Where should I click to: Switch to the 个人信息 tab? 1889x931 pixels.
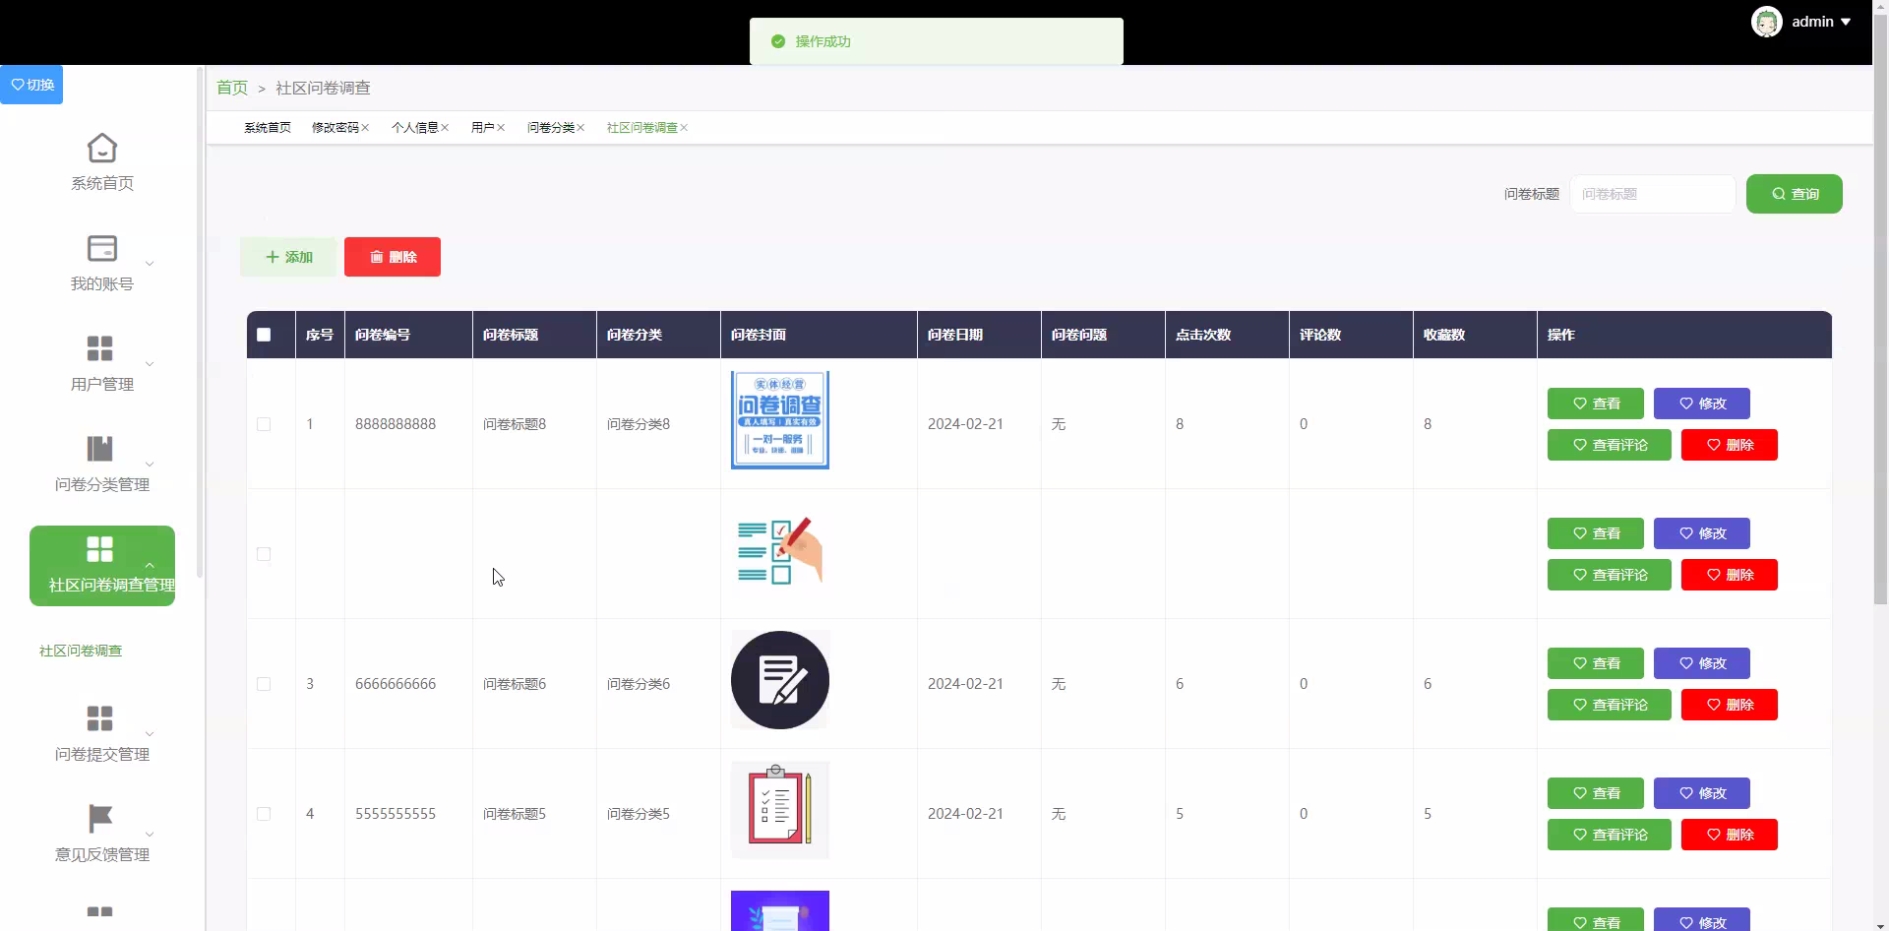coord(414,128)
